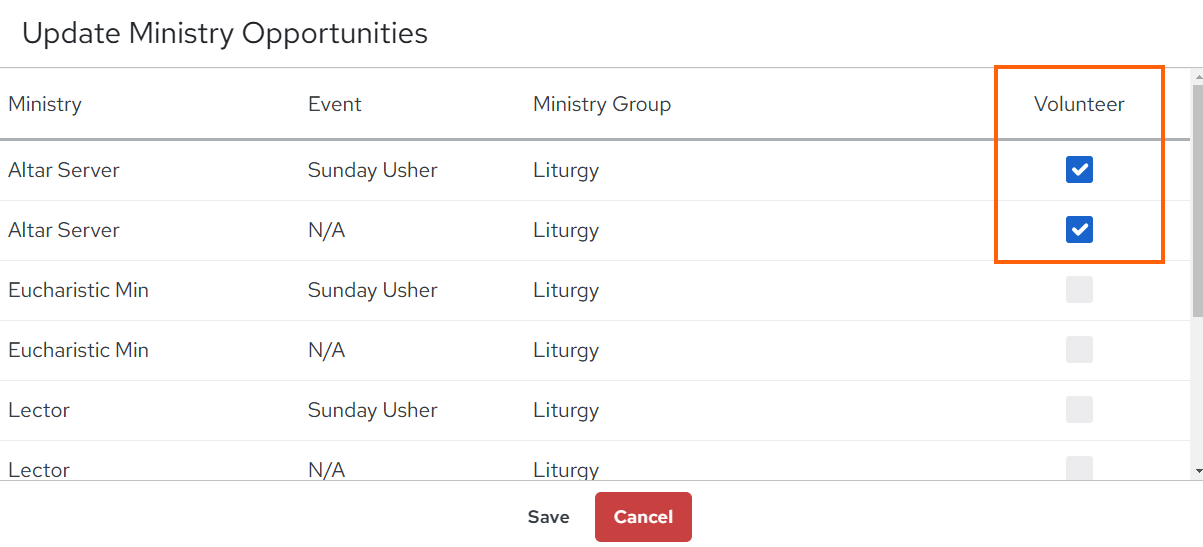Click the Ministry Group column header
Screen dimensions: 1203x547
tap(602, 104)
